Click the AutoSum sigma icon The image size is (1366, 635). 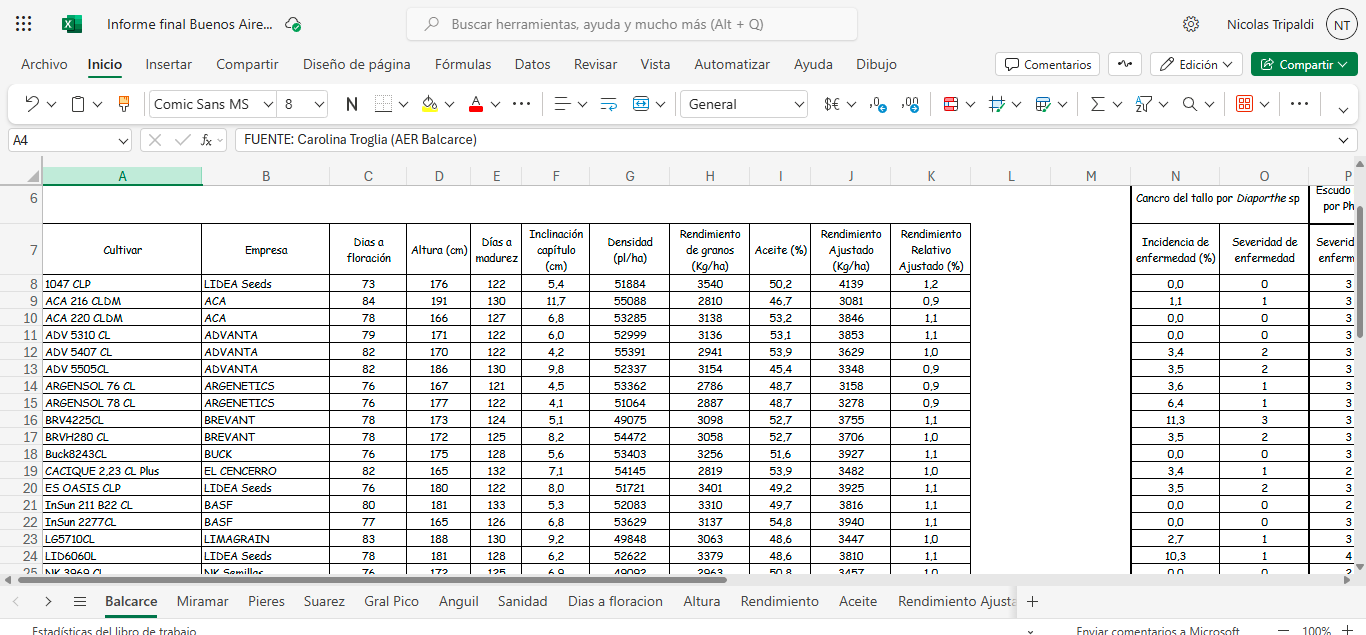(x=1098, y=104)
